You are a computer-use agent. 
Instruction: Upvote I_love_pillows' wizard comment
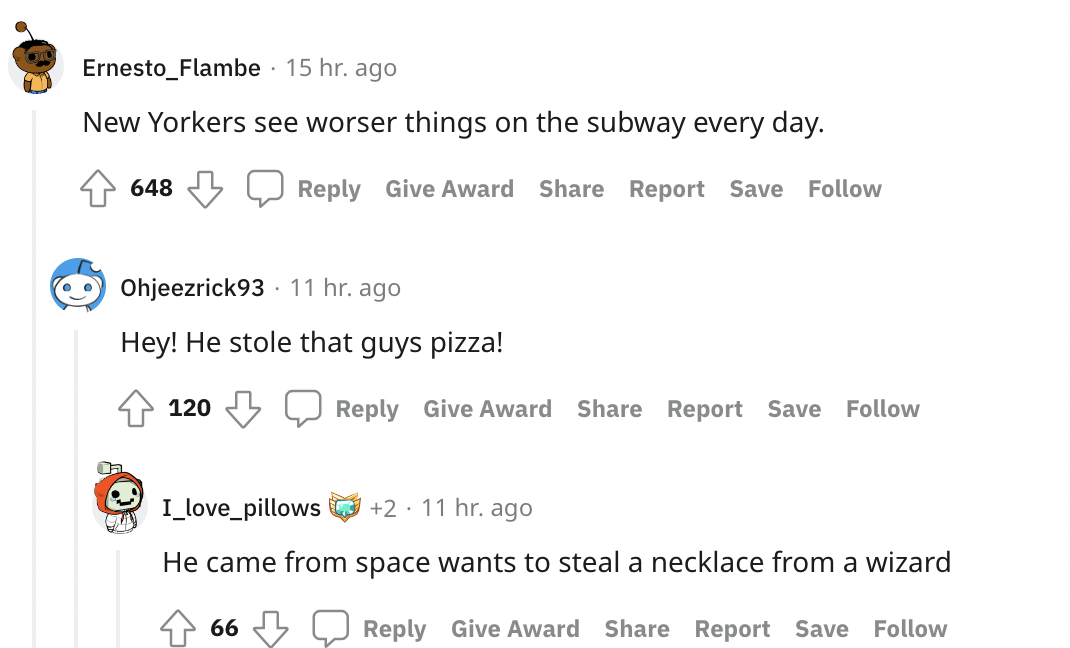coord(177,628)
